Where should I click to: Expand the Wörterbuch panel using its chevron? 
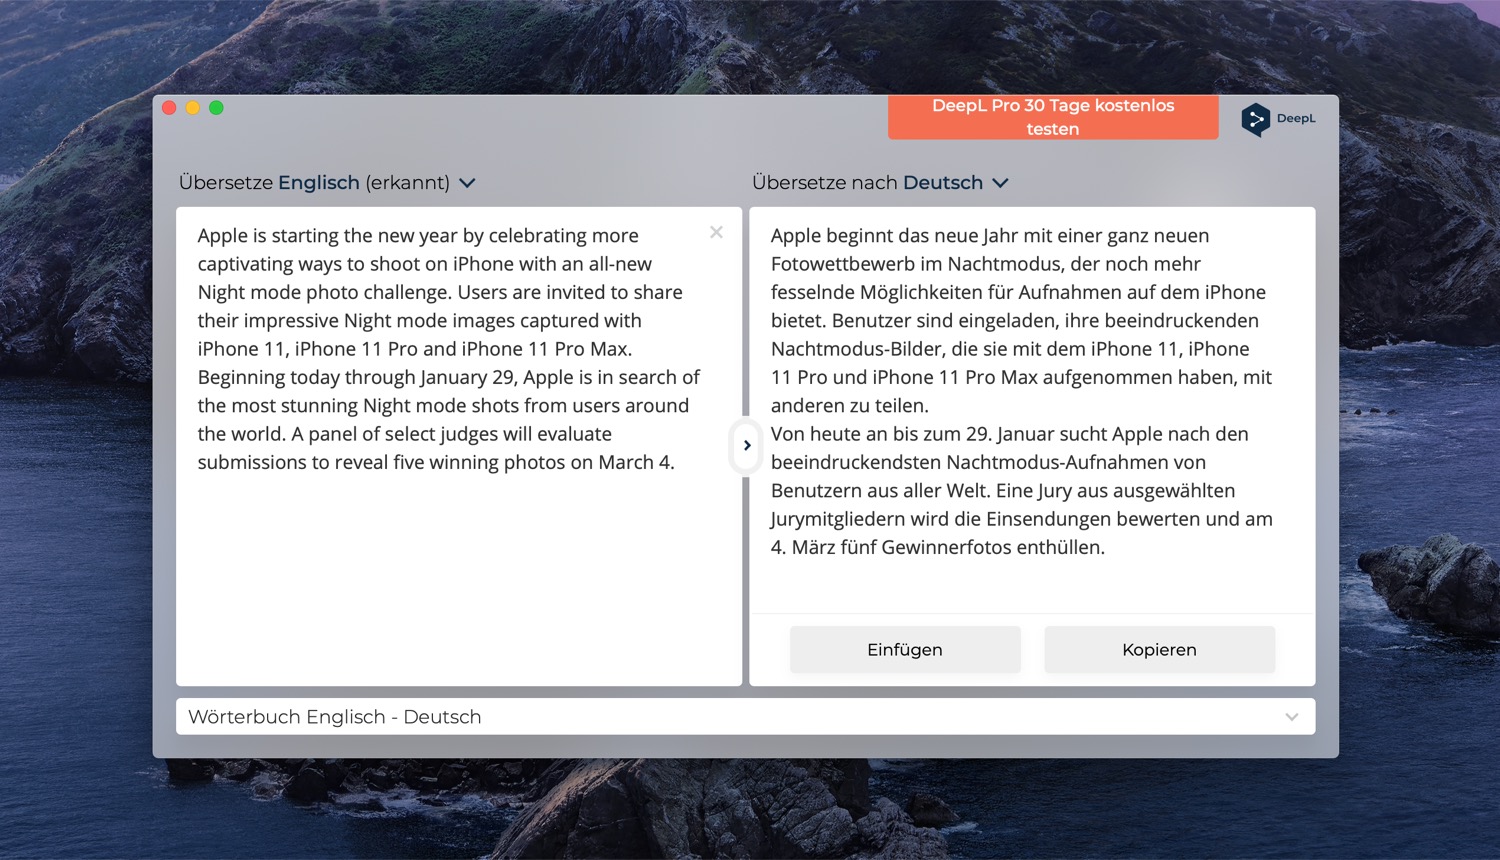point(1291,717)
